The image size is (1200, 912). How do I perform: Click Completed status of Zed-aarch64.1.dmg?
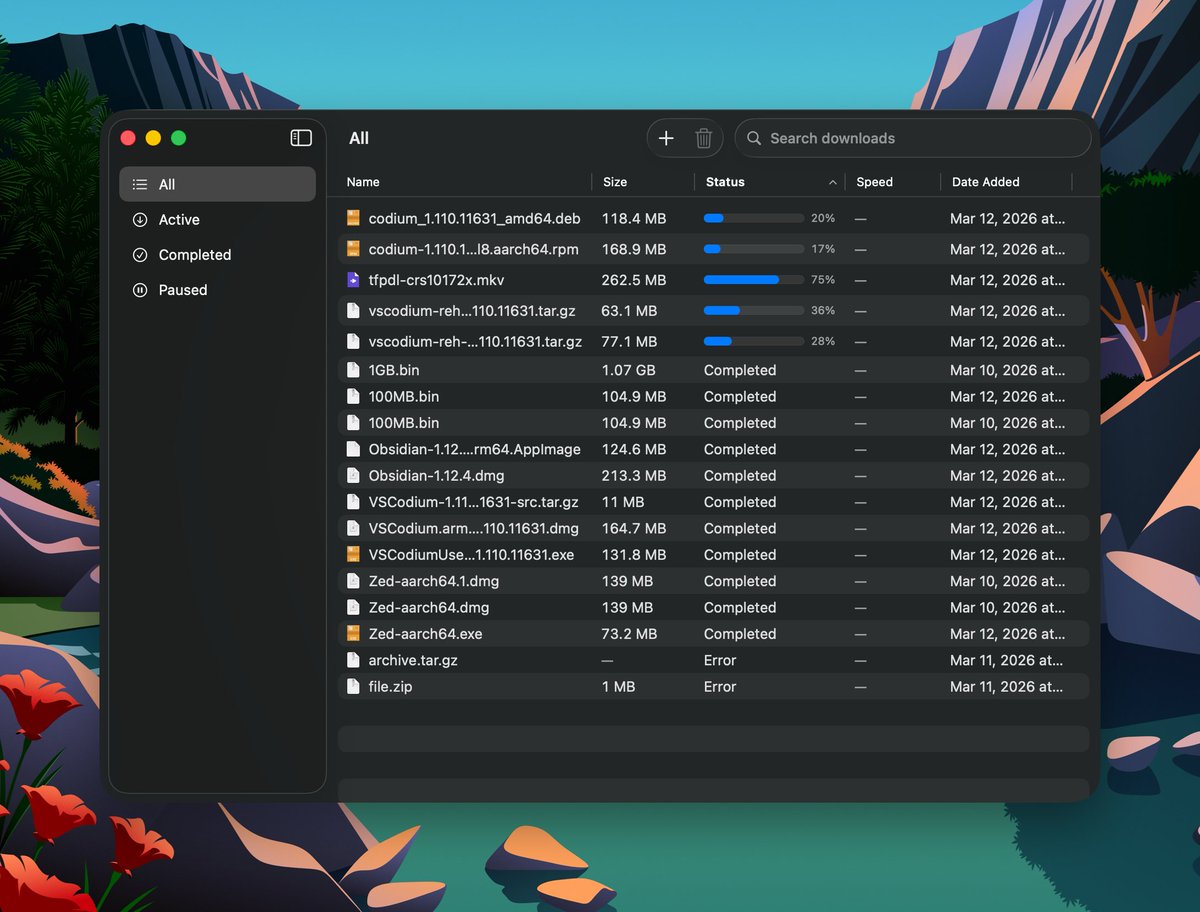(x=740, y=581)
